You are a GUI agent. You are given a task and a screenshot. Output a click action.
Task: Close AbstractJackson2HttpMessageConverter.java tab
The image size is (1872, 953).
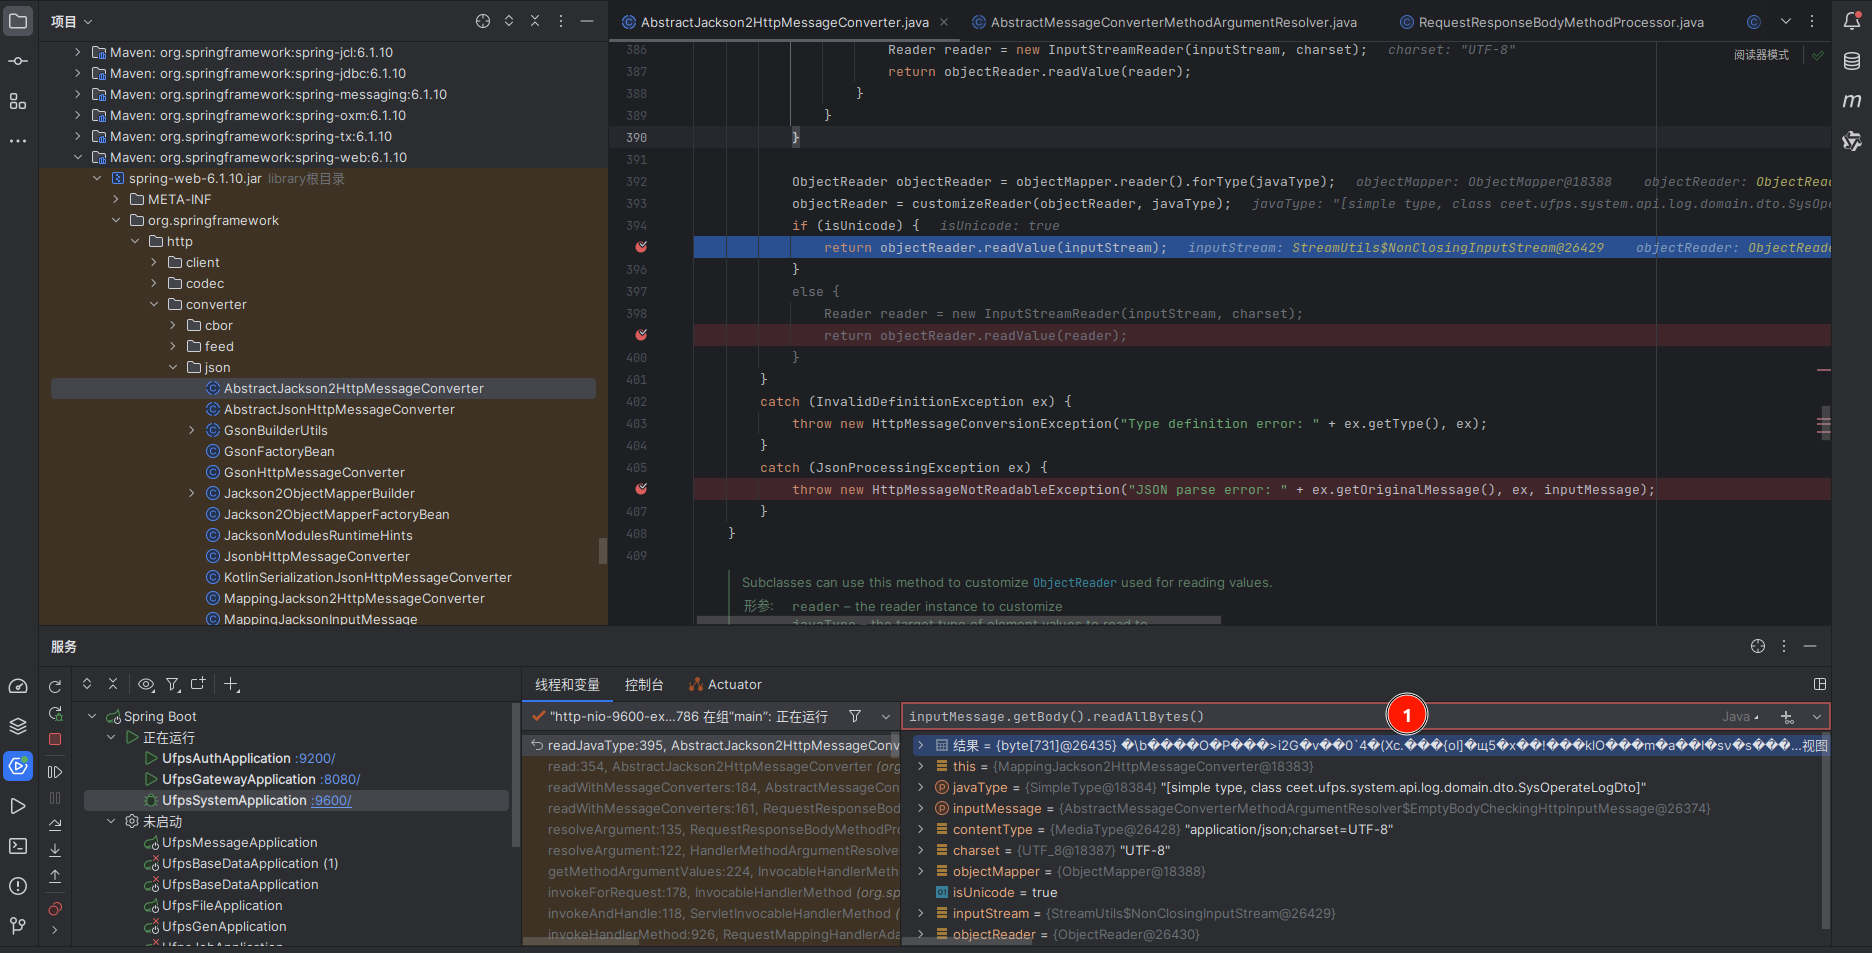click(944, 22)
